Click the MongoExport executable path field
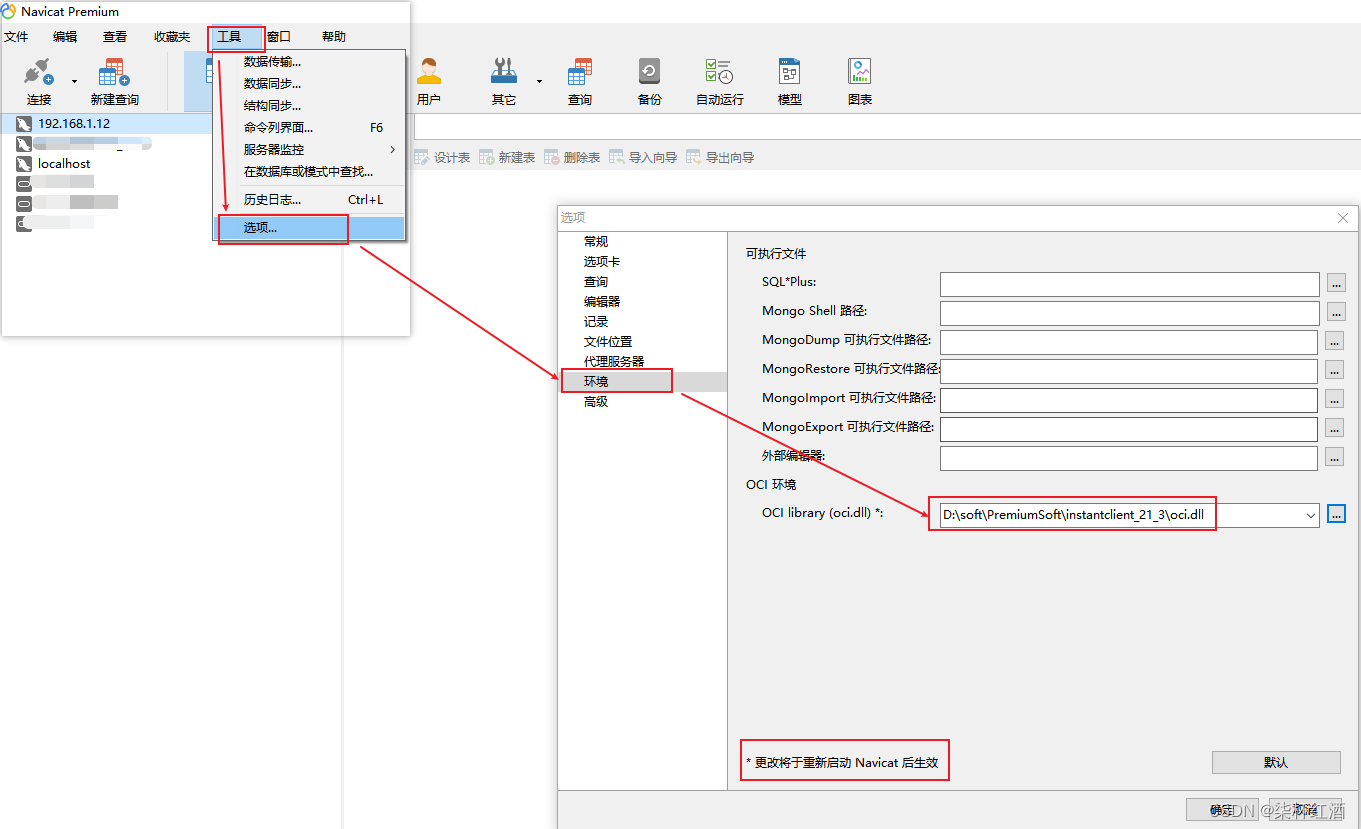The image size is (1361, 829). point(1129,429)
